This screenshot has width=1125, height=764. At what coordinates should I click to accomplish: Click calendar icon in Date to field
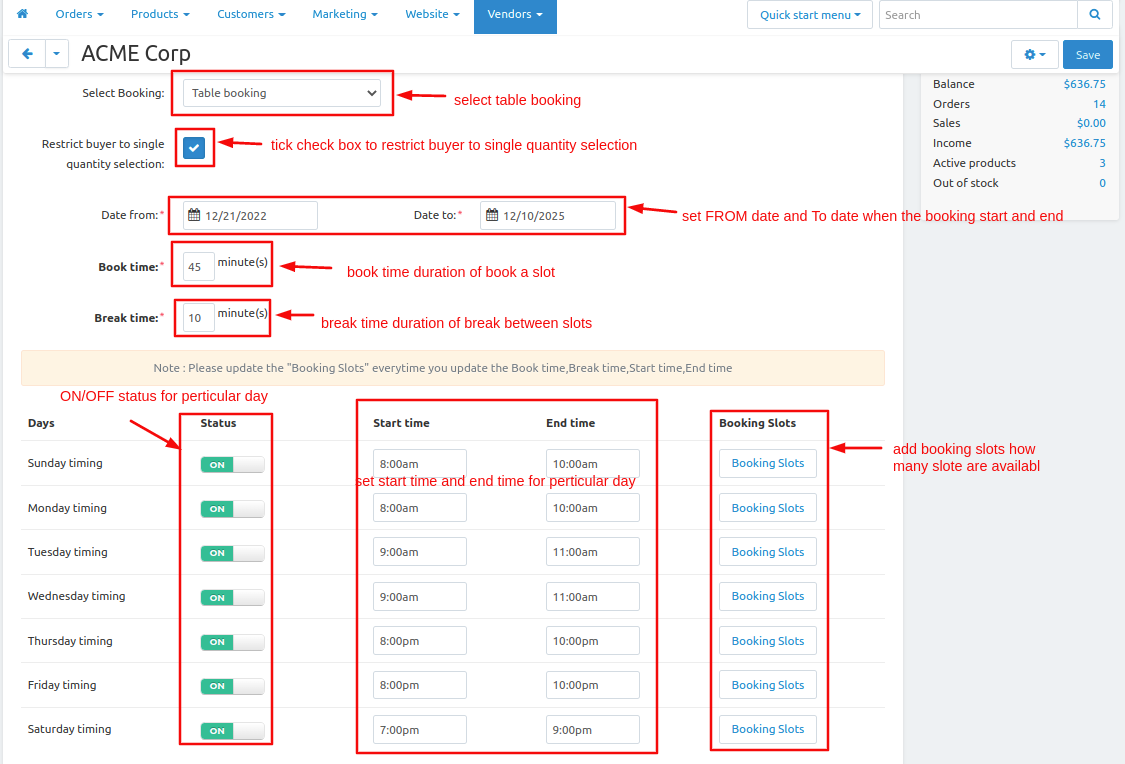(x=492, y=215)
